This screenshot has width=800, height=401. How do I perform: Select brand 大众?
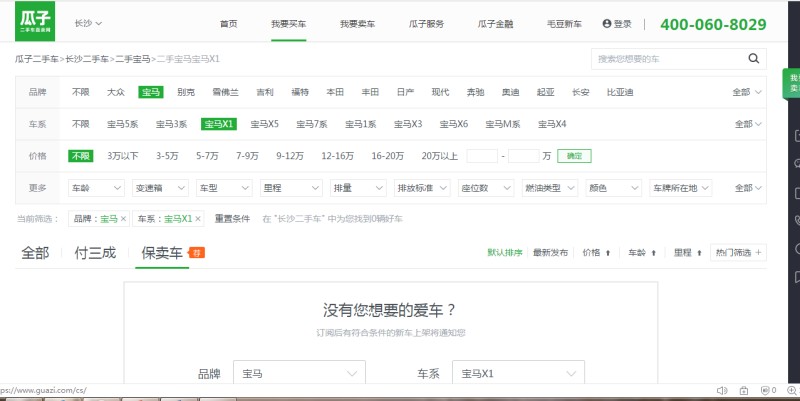coord(116,92)
